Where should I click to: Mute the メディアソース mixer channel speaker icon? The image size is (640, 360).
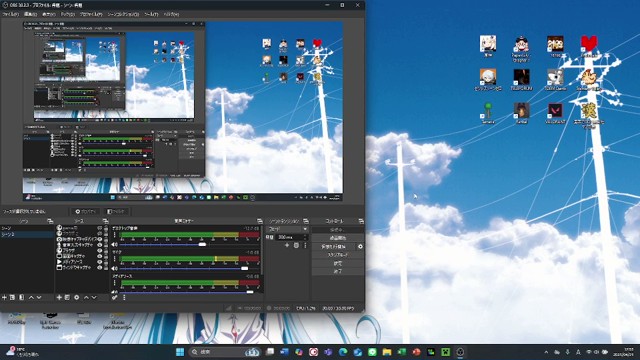(x=115, y=292)
